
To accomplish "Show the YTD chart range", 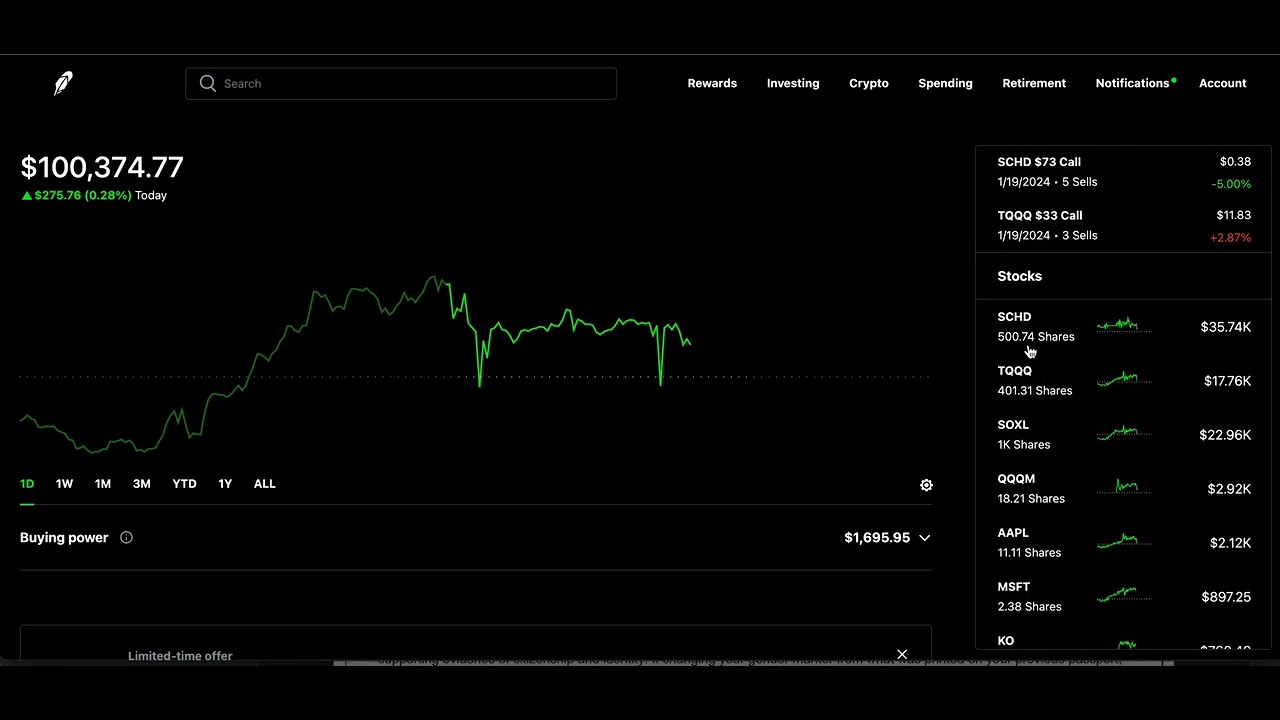I will 184,484.
